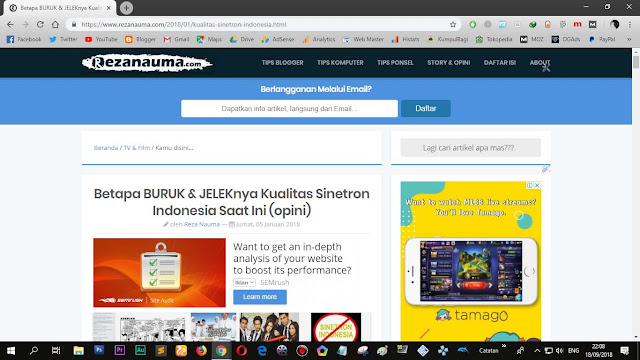Open the OGAds bookmark

click(x=566, y=39)
